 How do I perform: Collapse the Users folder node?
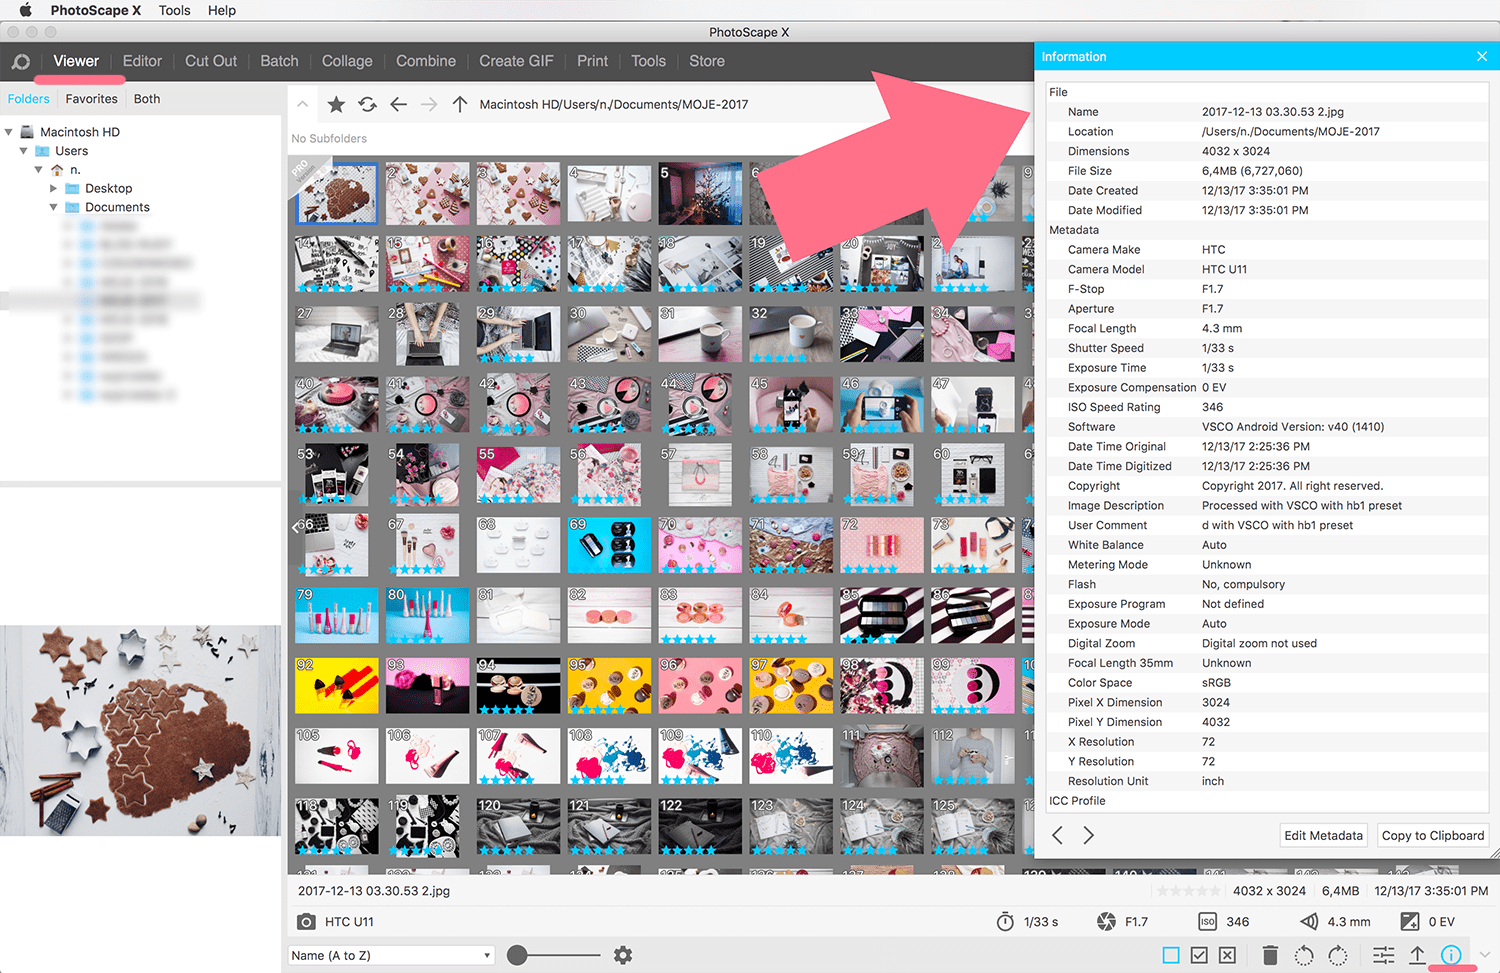(24, 151)
